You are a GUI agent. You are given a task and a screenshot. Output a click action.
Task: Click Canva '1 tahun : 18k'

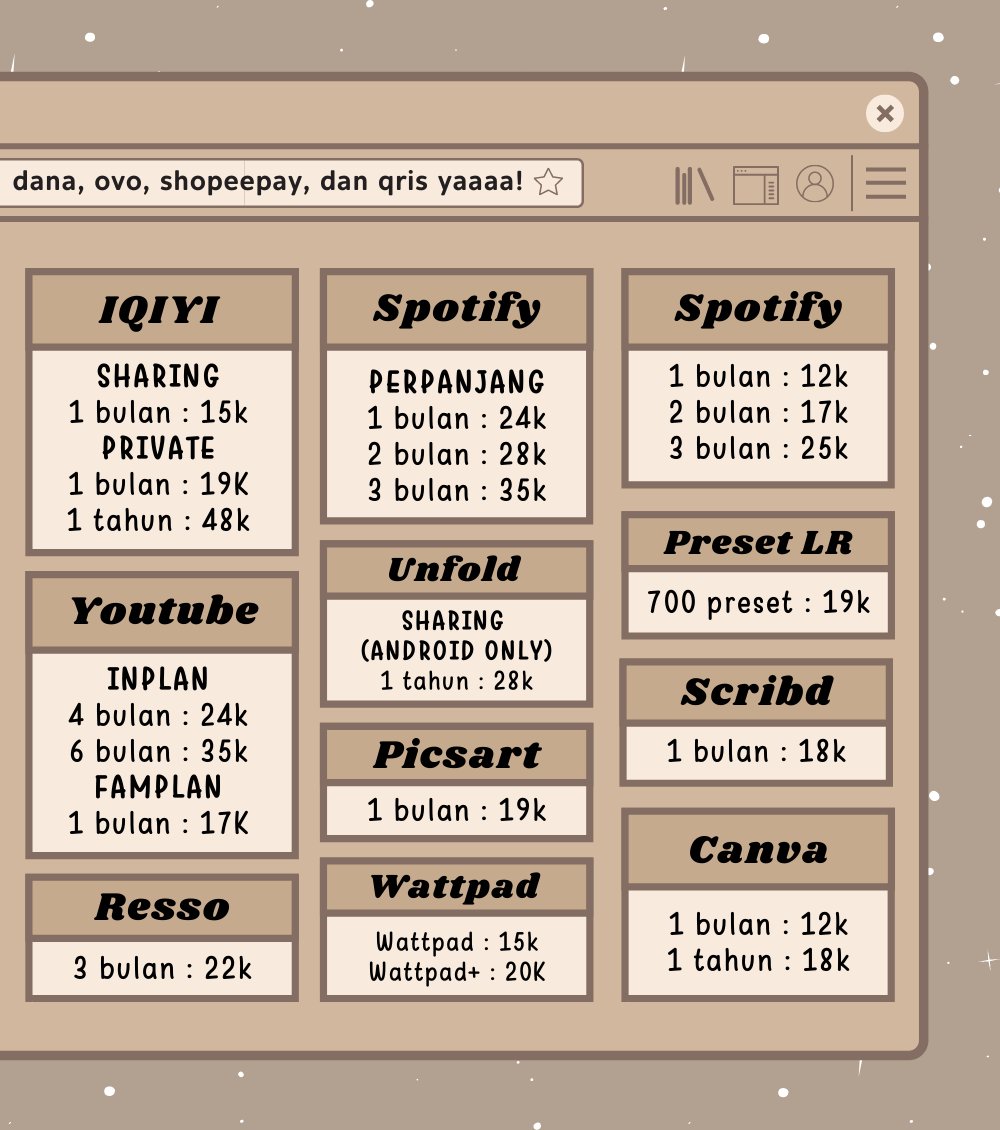click(x=758, y=960)
